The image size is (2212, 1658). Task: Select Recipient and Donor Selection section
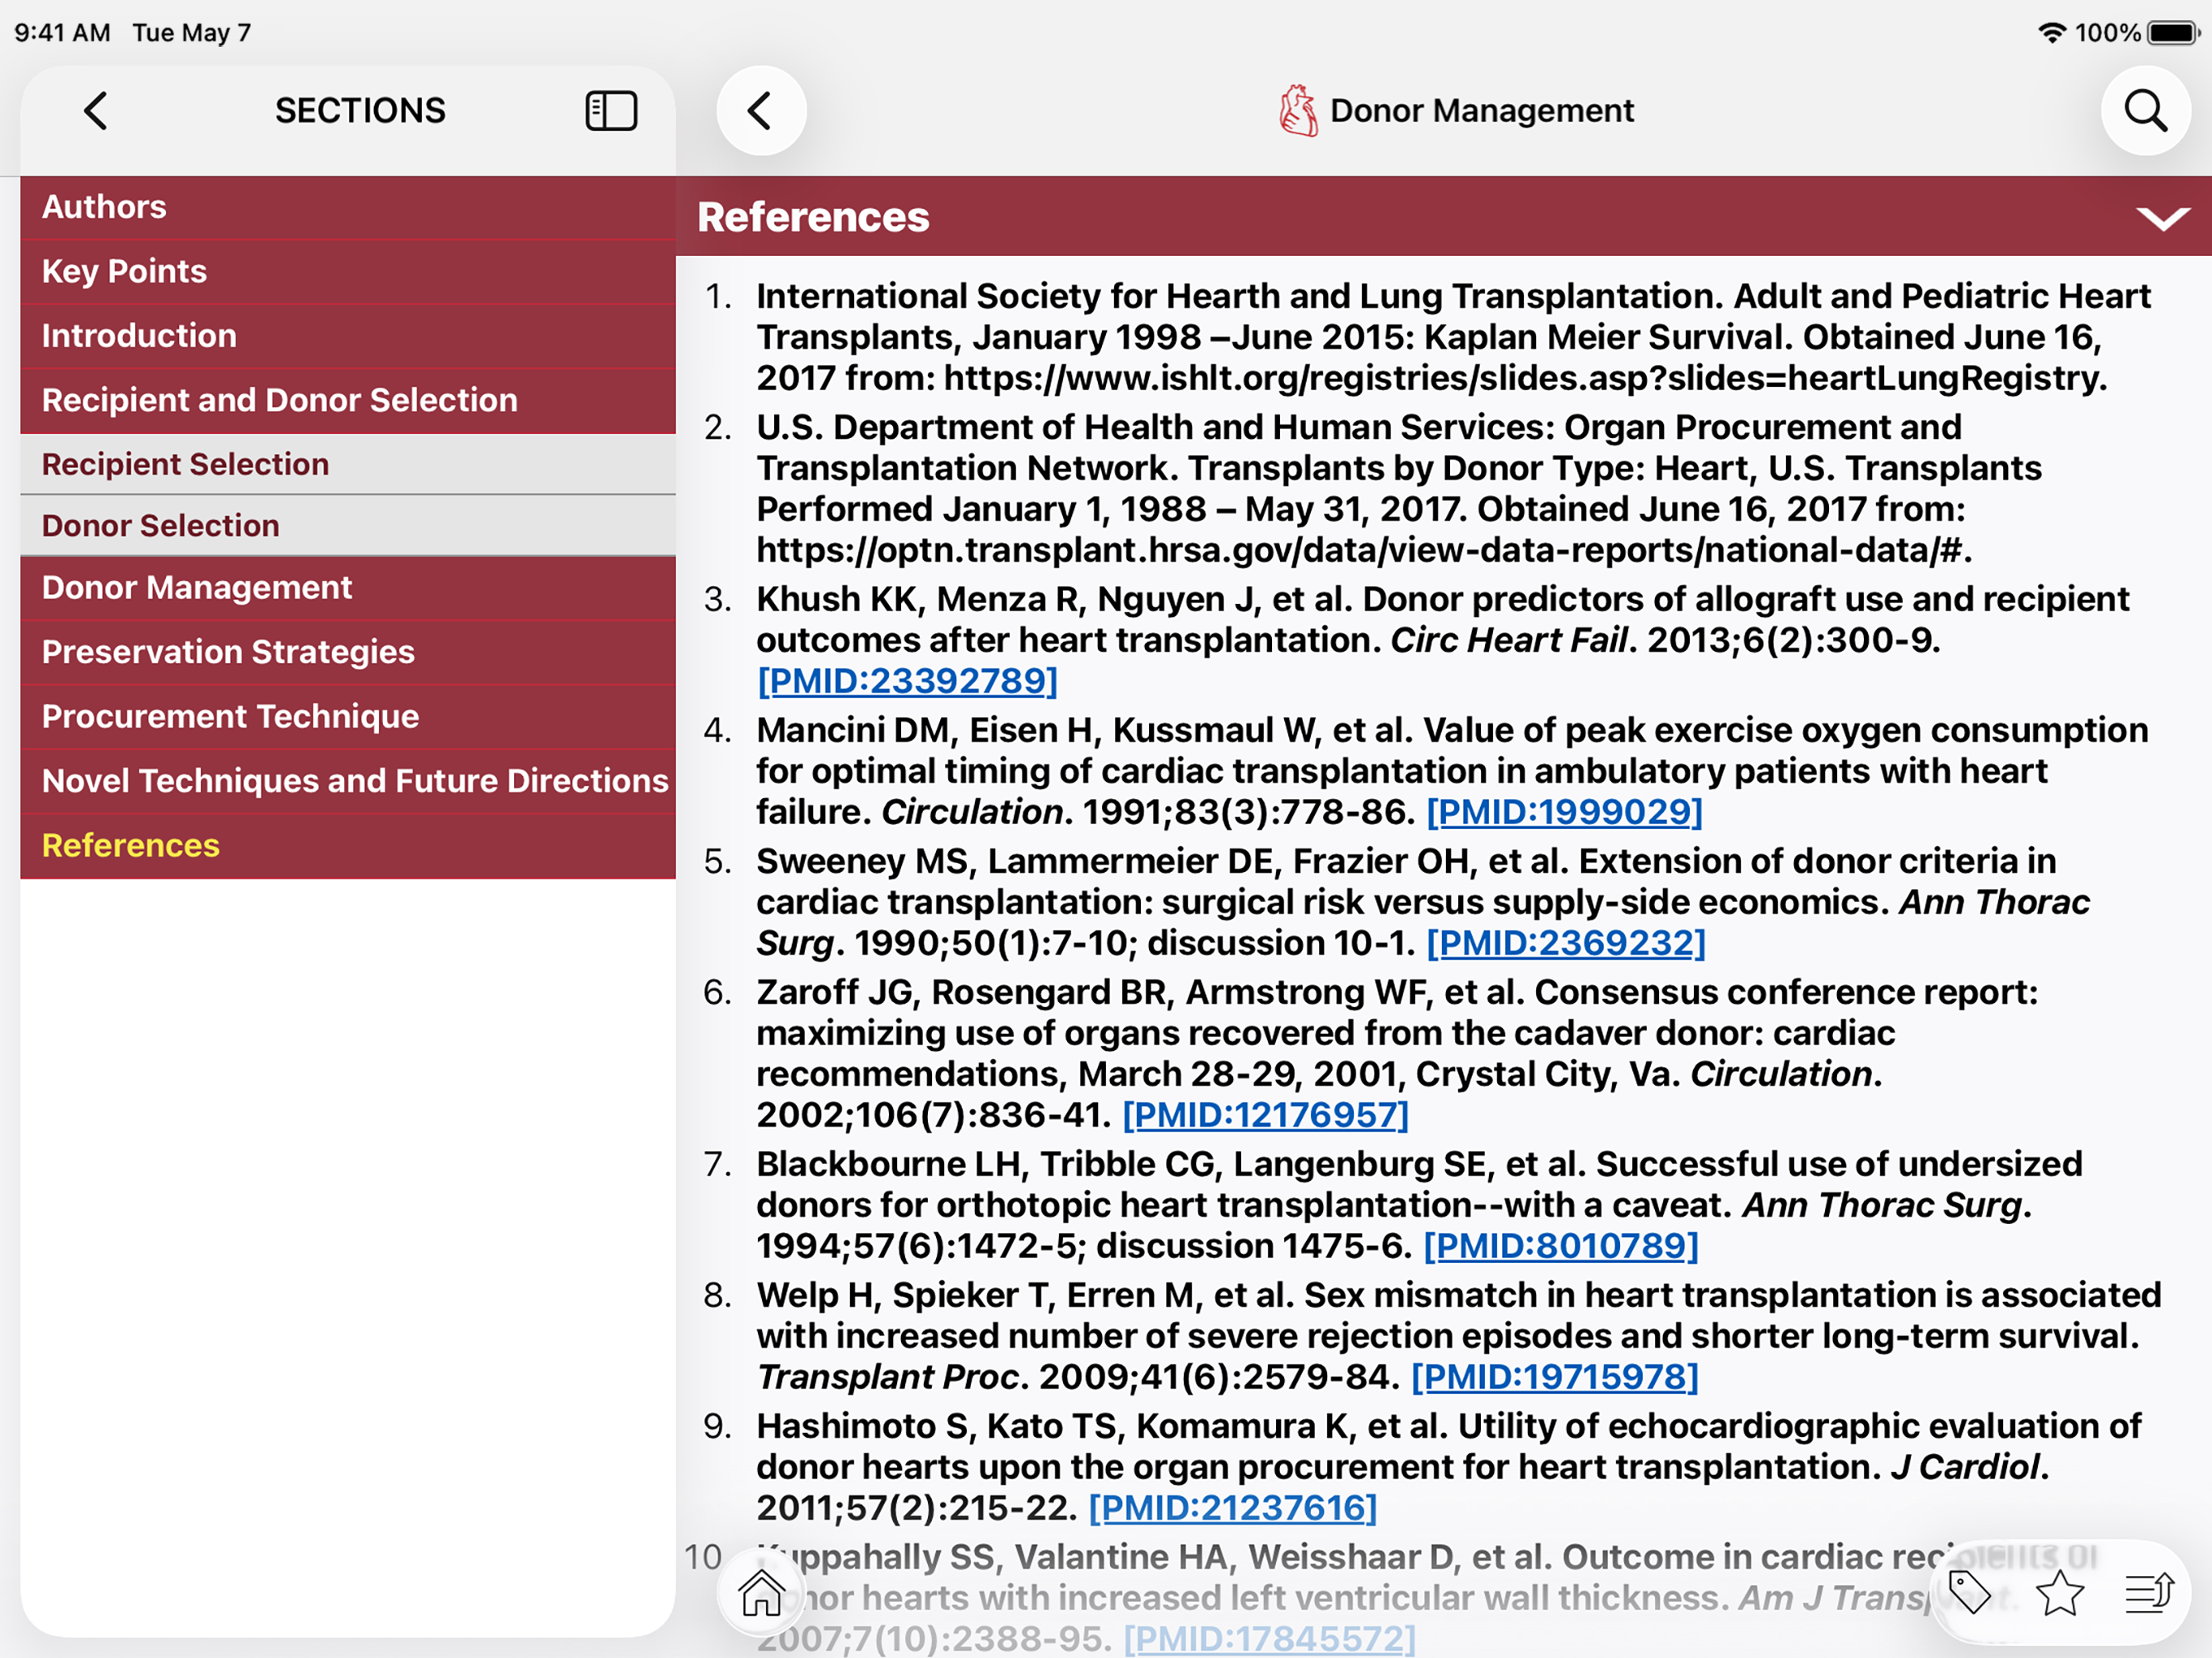click(348, 400)
